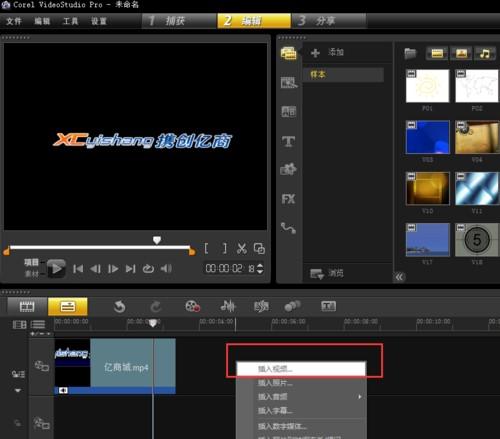This screenshot has height=439, width=500.
Task: Collapse the library panel with double chevron
Action: [x=399, y=277]
